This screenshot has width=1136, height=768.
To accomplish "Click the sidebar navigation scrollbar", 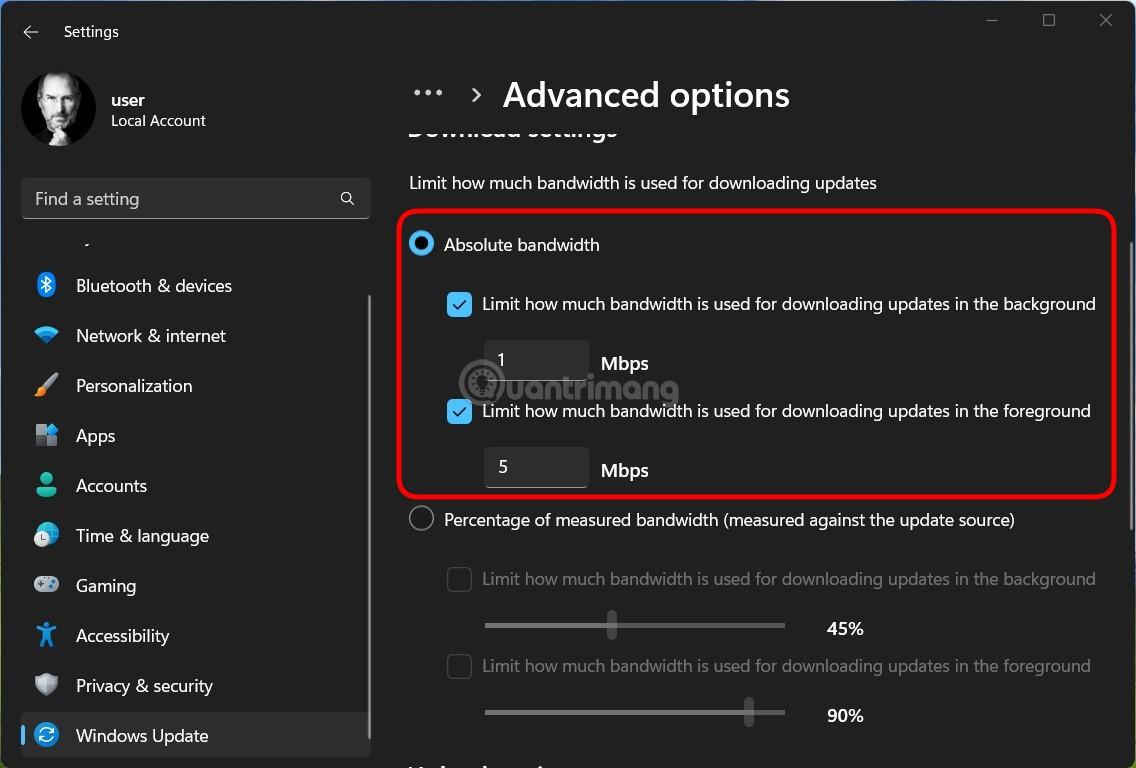I will click(x=369, y=516).
